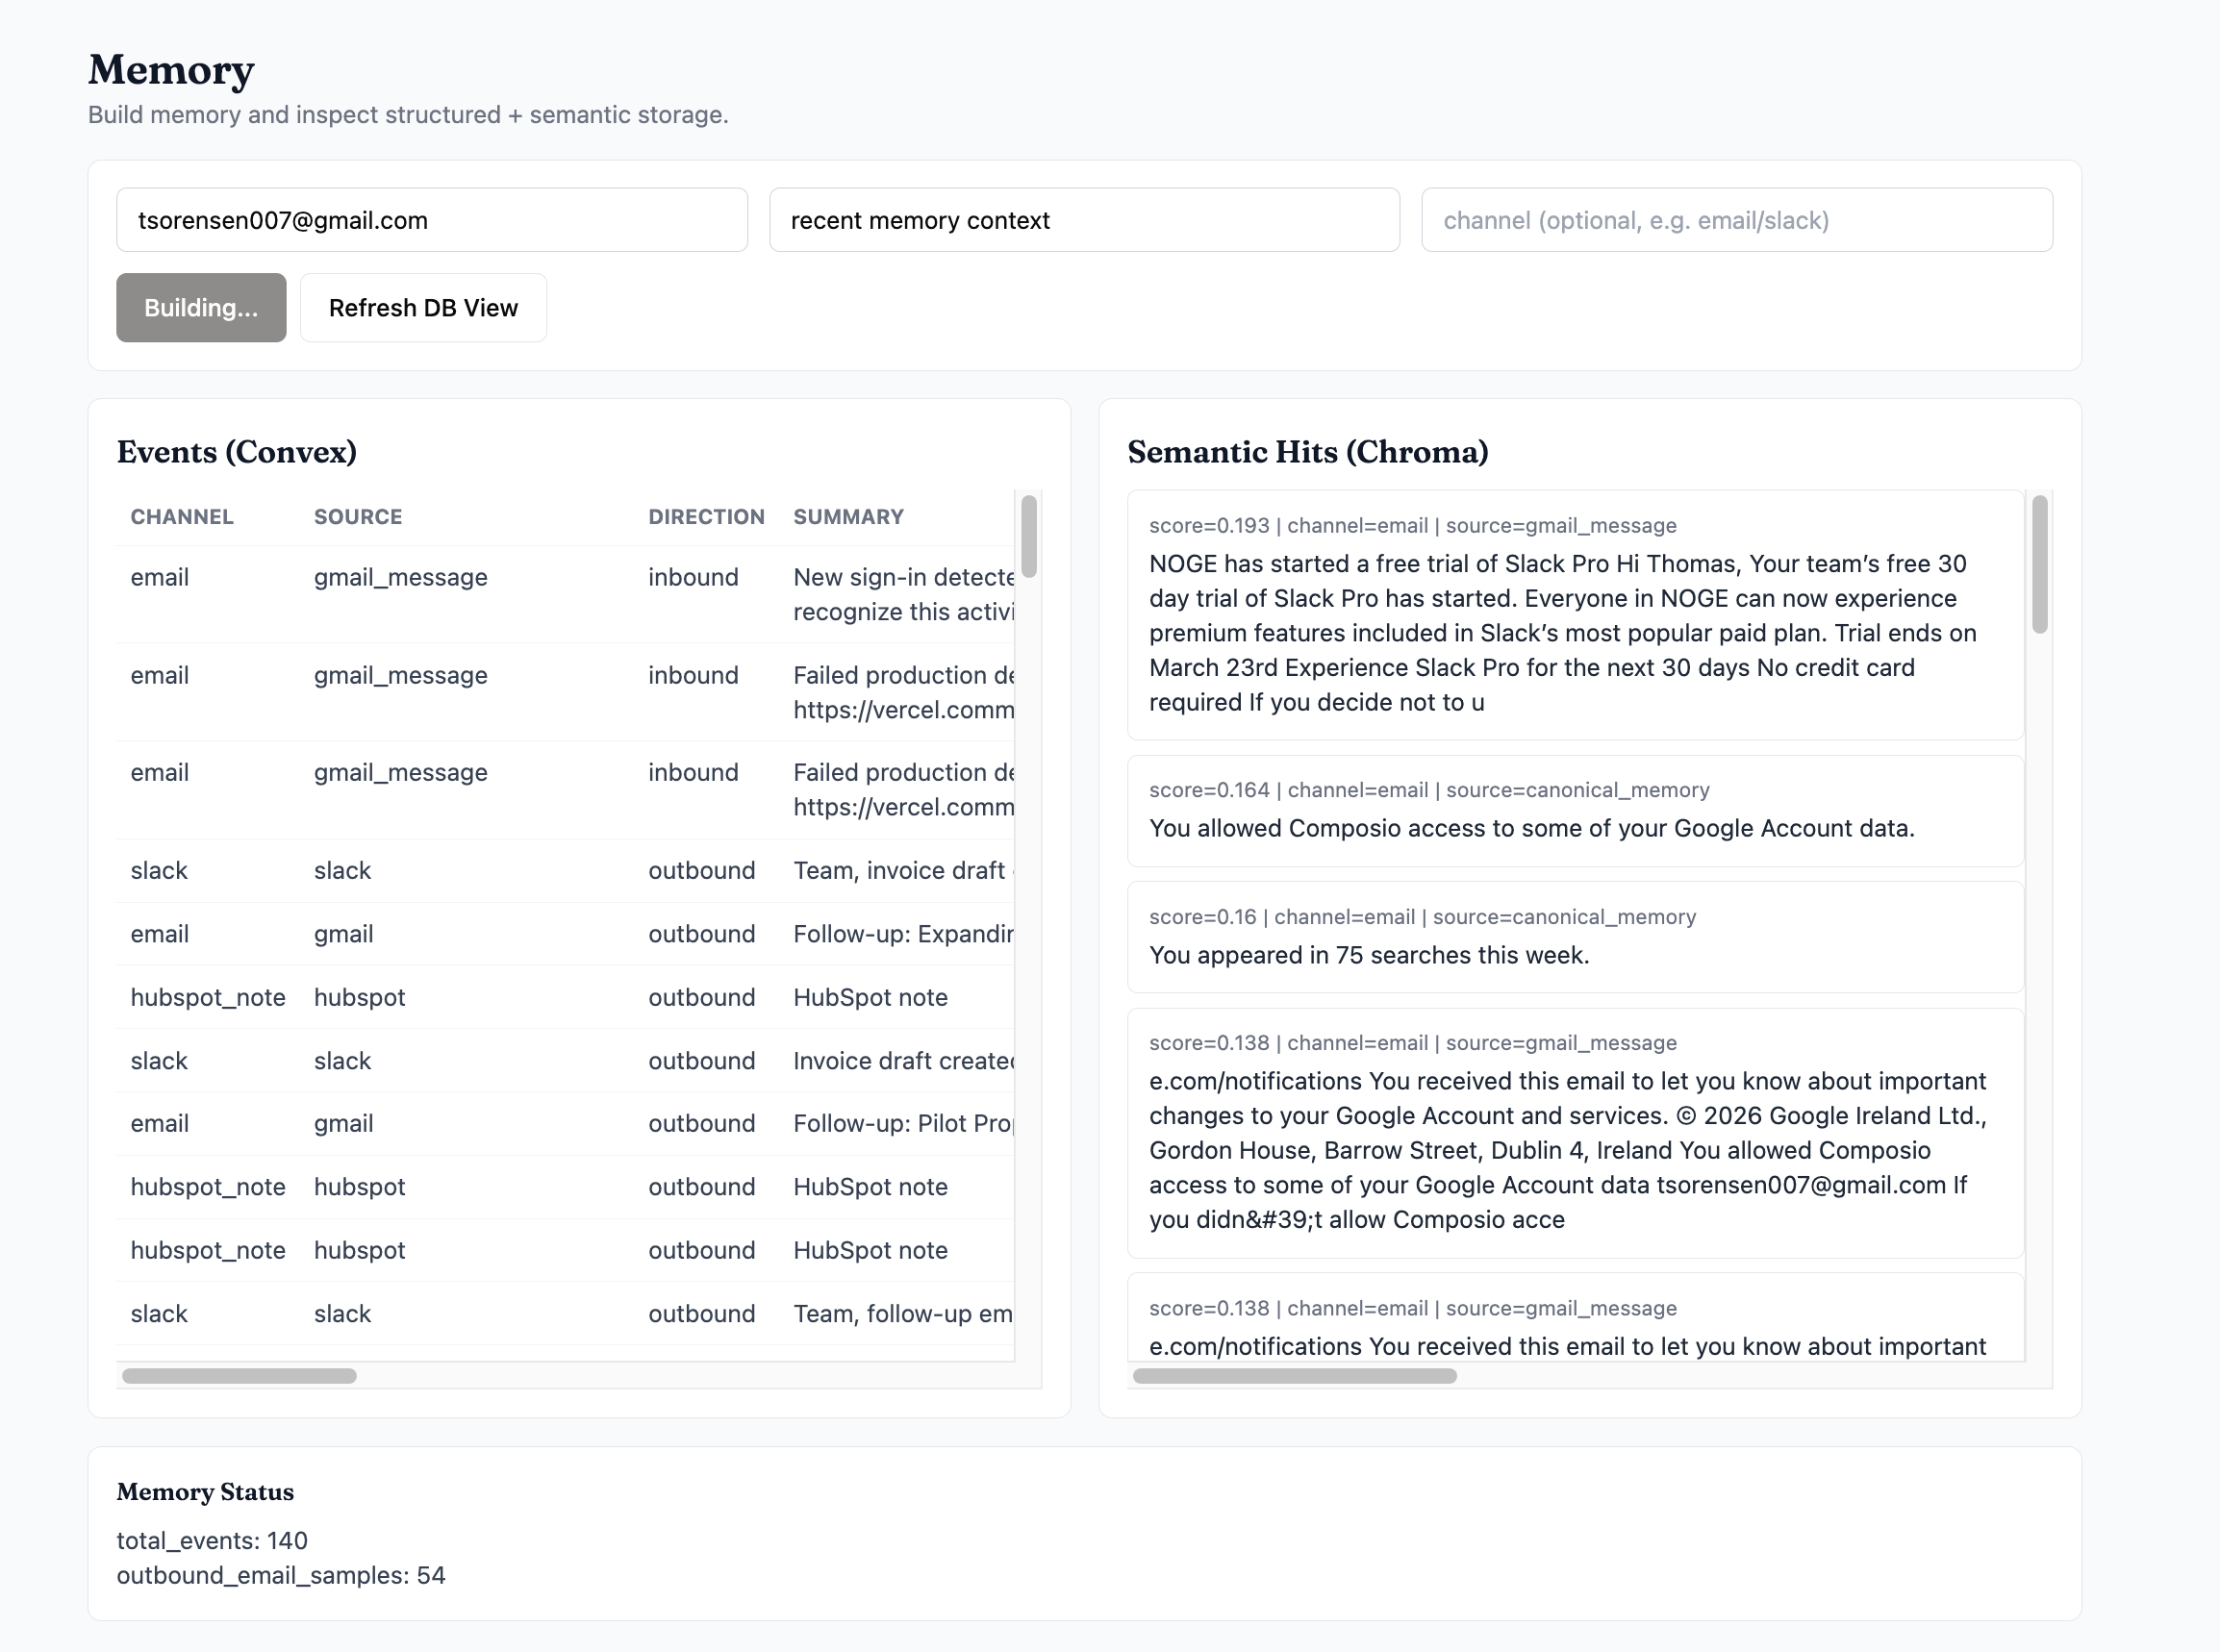This screenshot has height=1652, width=2220.
Task: Click the Events table horizontal scrollbar thumb
Action: (x=239, y=1376)
